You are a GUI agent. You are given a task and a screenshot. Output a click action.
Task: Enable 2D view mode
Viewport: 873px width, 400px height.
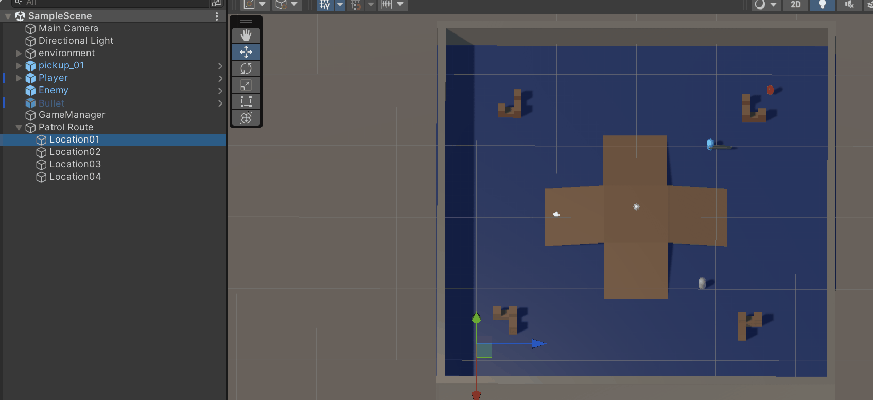(x=796, y=5)
